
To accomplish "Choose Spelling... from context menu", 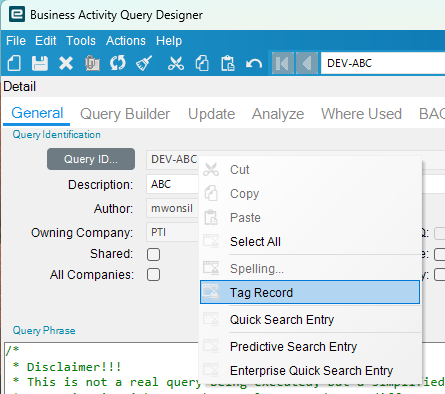I will 310,268.
